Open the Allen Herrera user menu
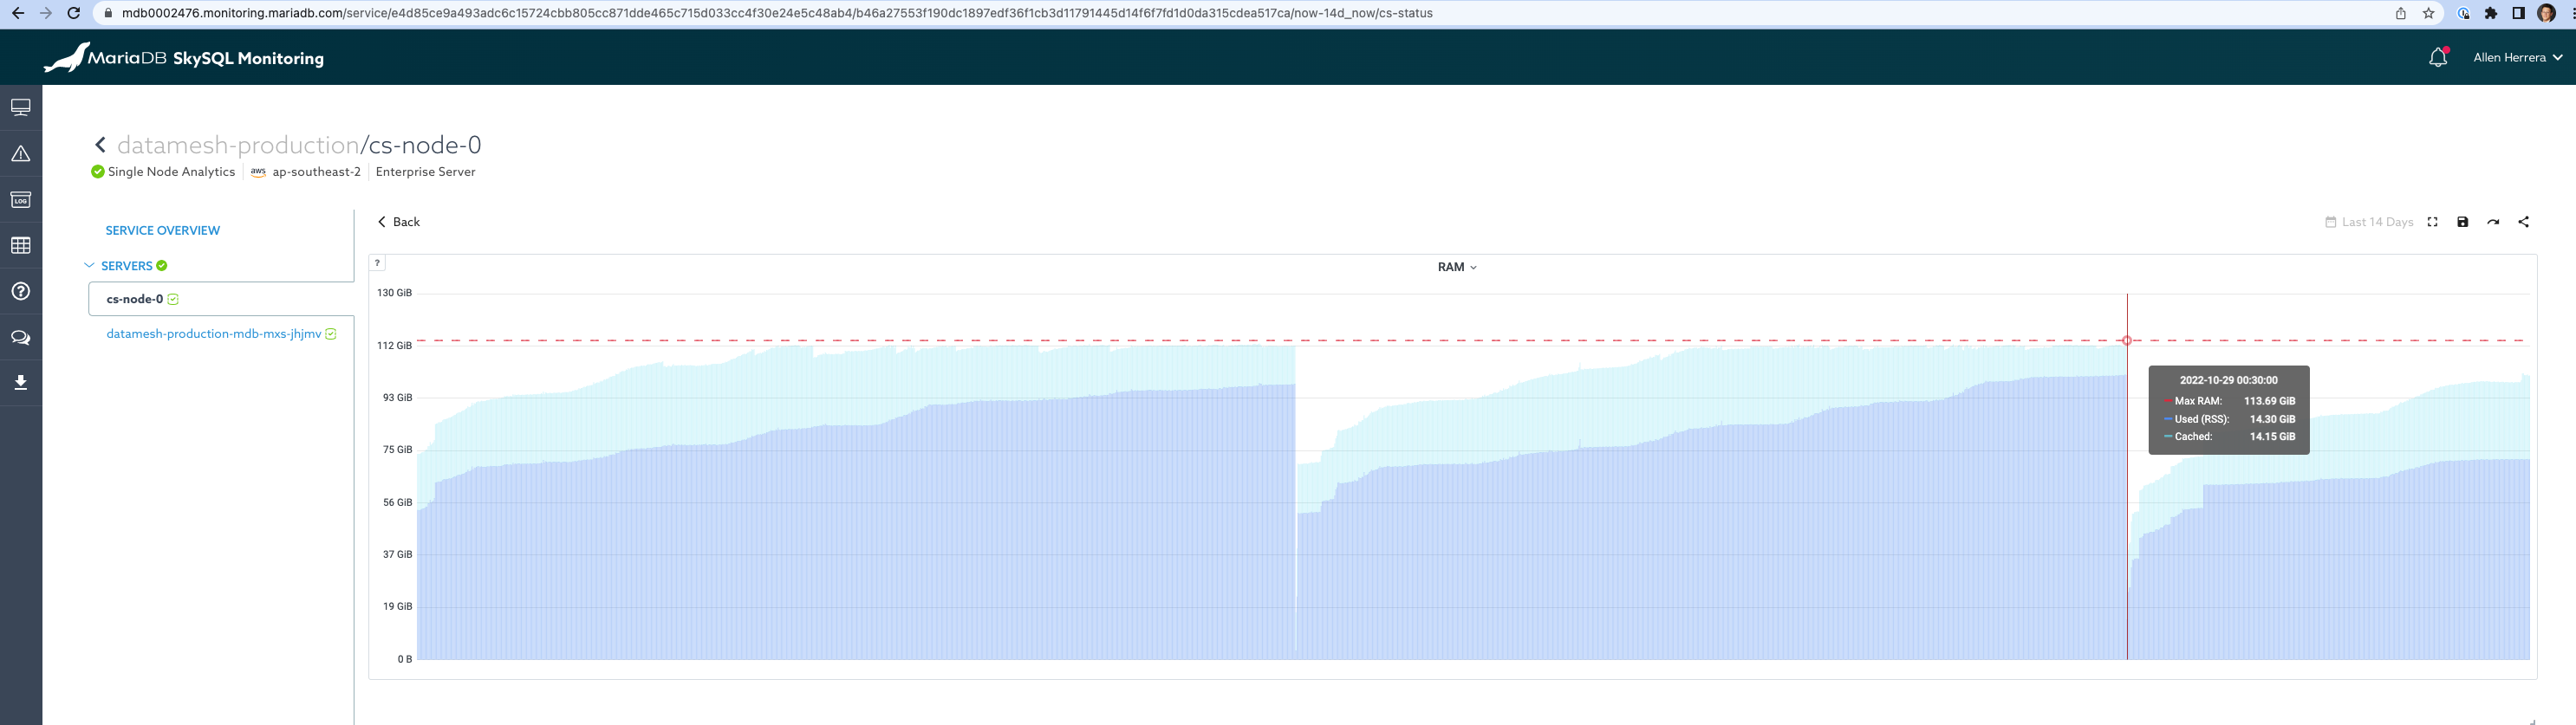 2517,58
